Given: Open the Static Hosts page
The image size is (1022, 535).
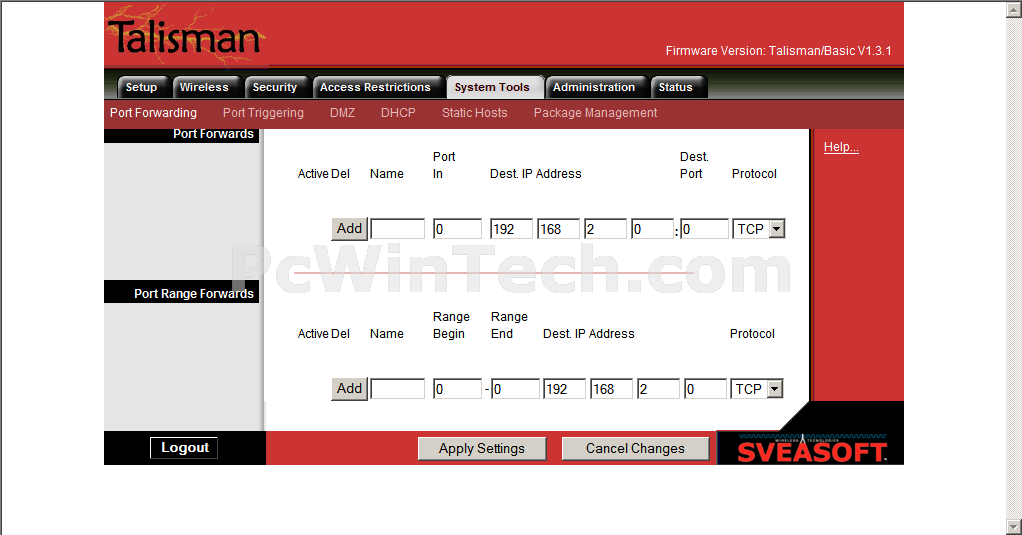Looking at the screenshot, I should tap(474, 113).
